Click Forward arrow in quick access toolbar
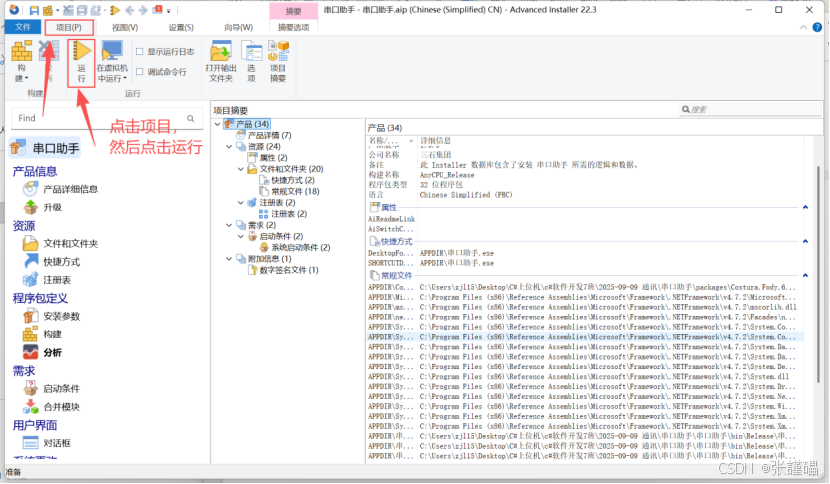The height and width of the screenshot is (484, 830). (x=143, y=10)
